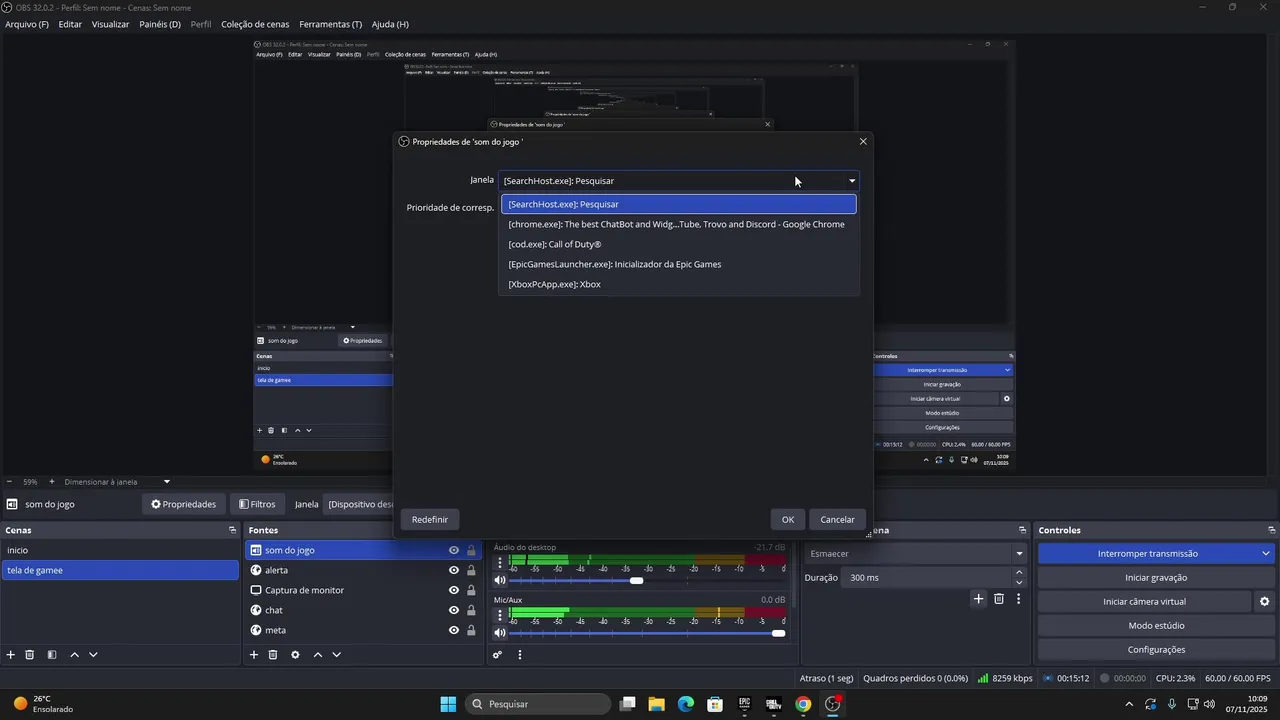The width and height of the screenshot is (1280, 720).
Task: Open scene filters icon in Cenas toolbar
Action: tap(52, 655)
